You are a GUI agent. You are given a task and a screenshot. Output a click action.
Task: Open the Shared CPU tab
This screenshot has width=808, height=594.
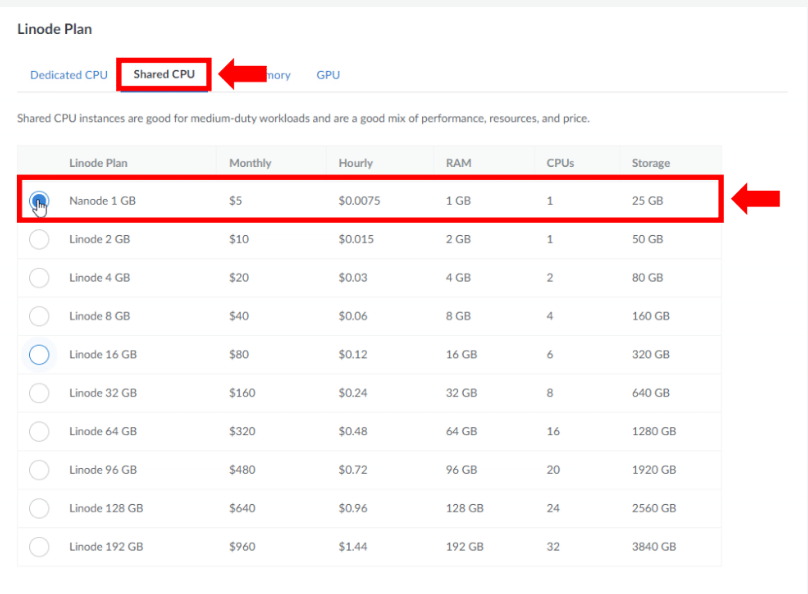click(x=164, y=74)
